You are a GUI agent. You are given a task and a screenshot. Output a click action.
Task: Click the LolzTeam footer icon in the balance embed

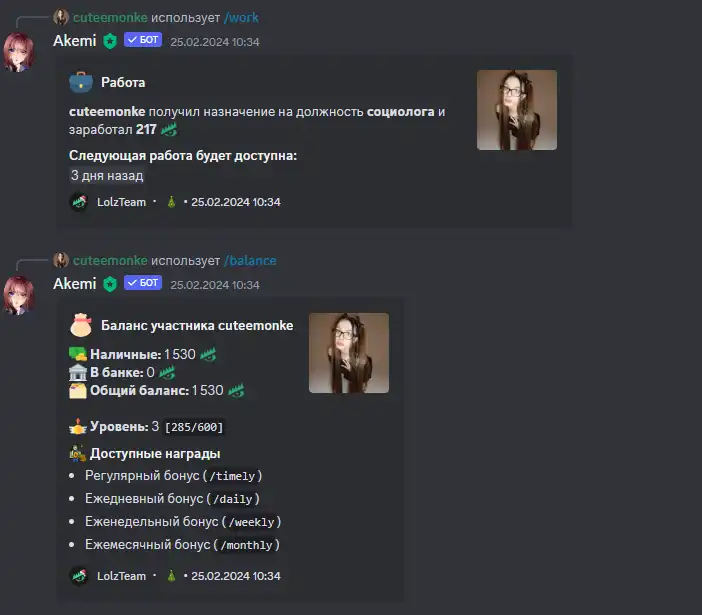[x=80, y=576]
